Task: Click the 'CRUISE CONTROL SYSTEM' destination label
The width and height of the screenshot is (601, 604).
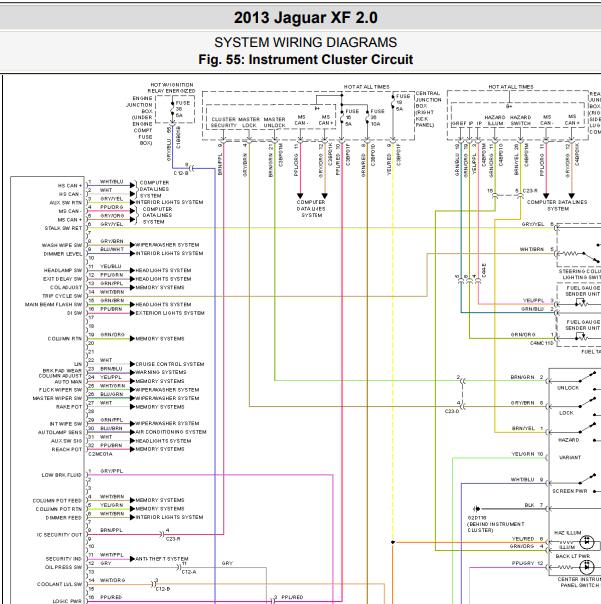Action: 170,364
